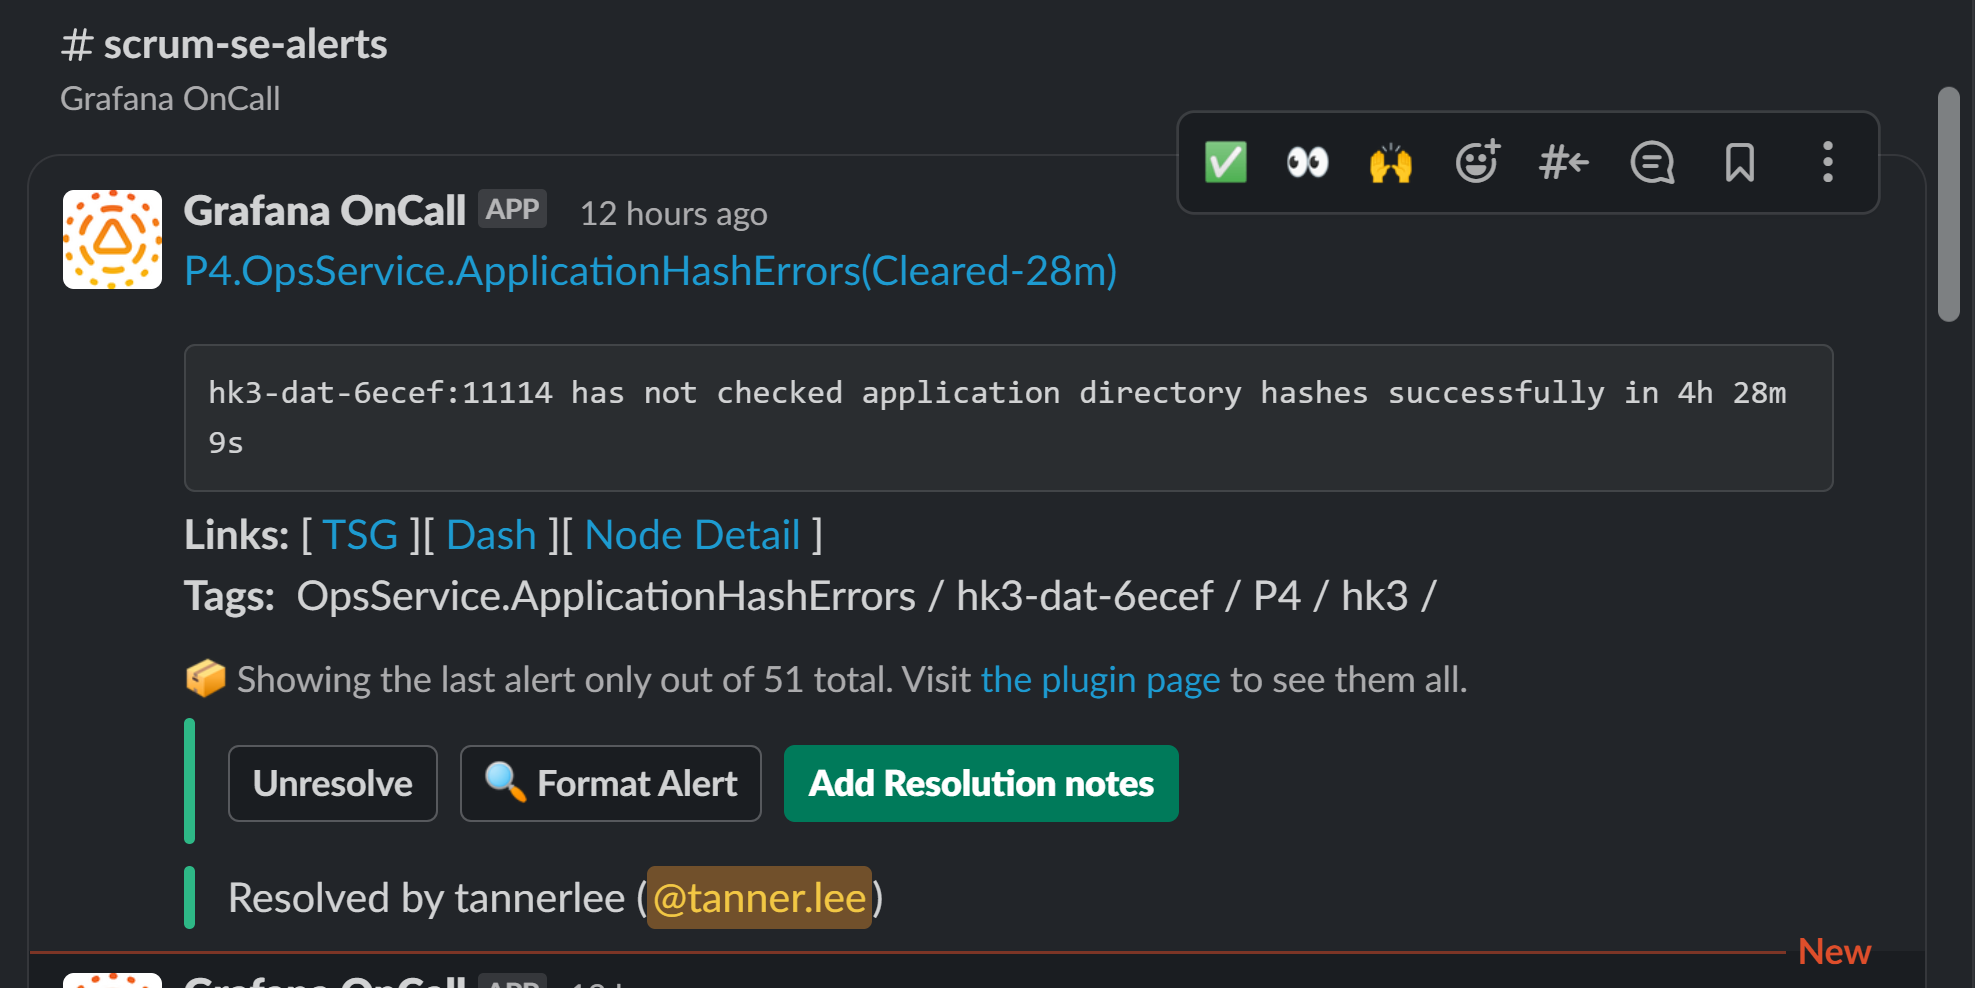Open the 12 hours ago timestamp

point(673,212)
